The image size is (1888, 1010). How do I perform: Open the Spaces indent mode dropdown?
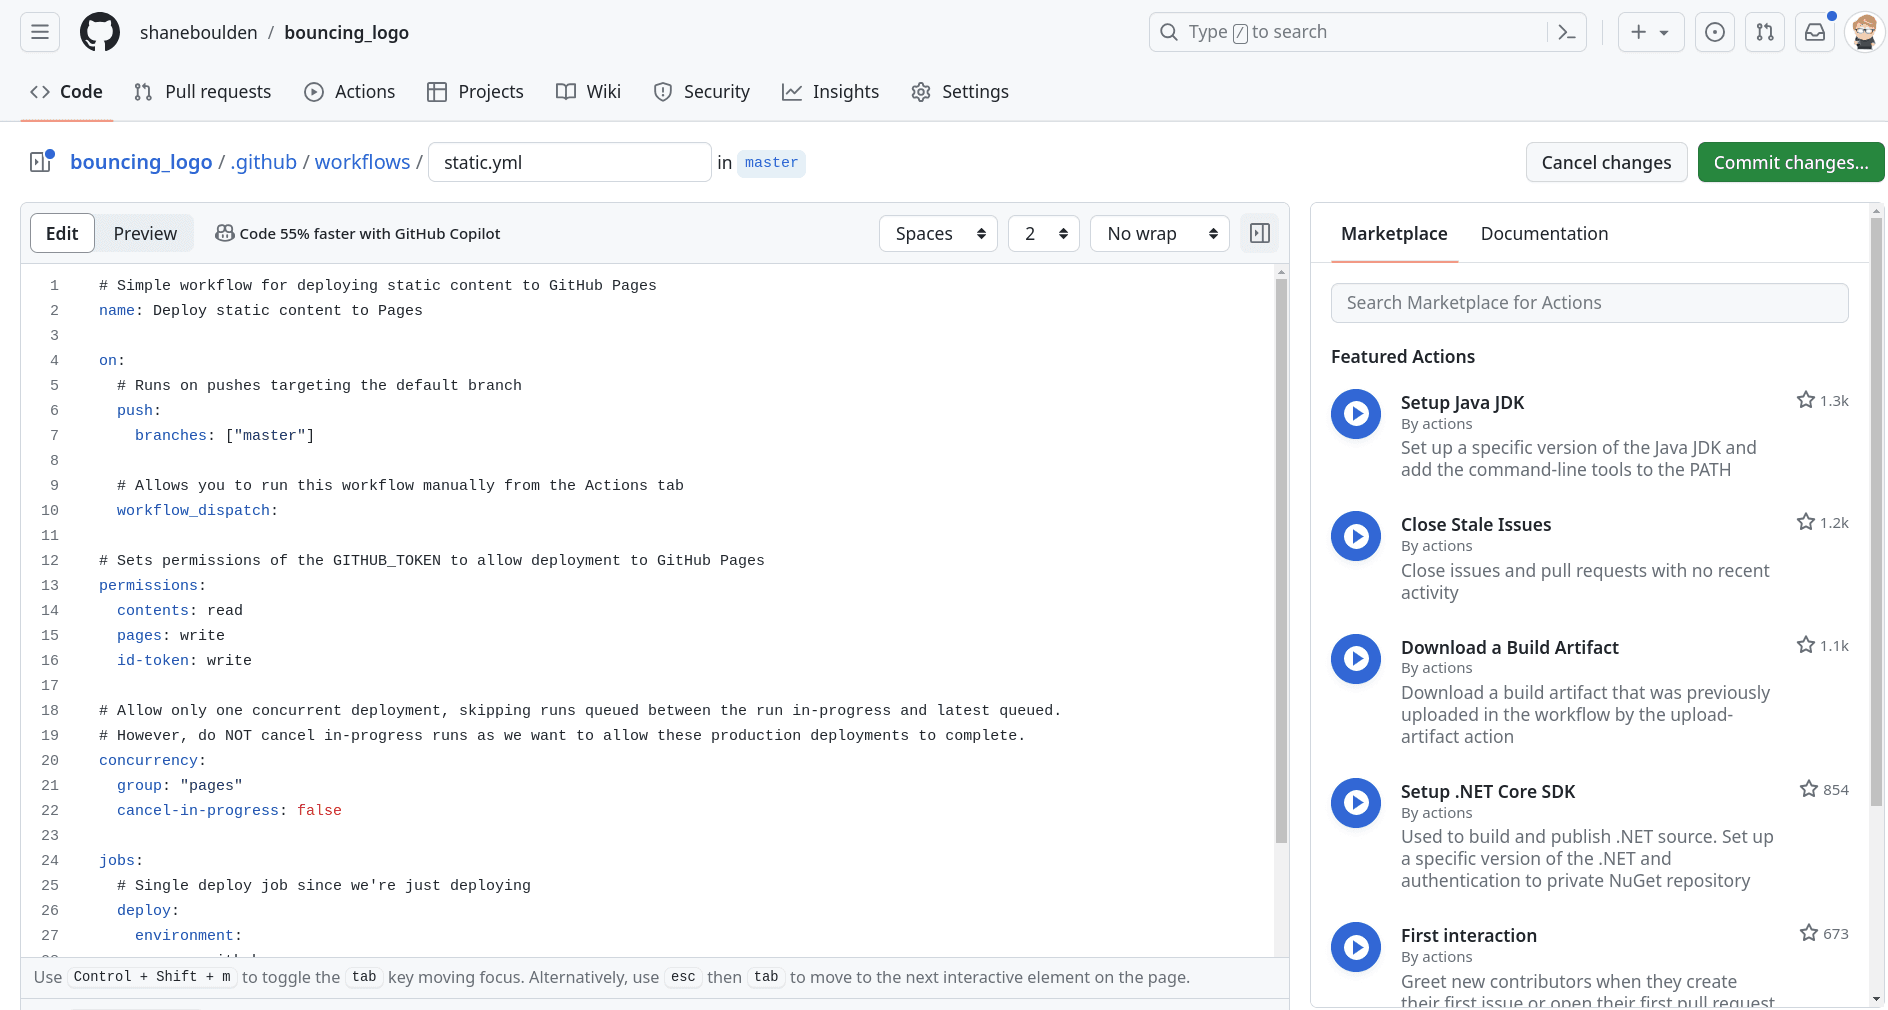pyautogui.click(x=939, y=233)
